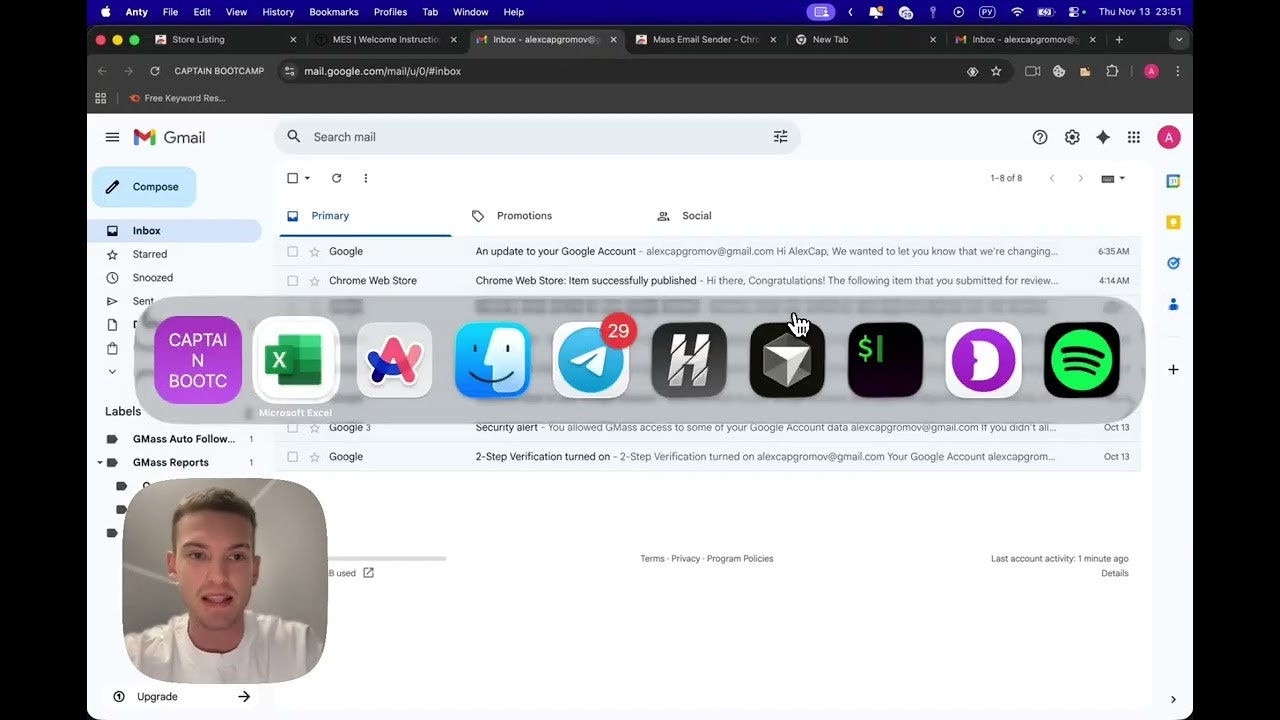Click the Compose button

click(144, 186)
